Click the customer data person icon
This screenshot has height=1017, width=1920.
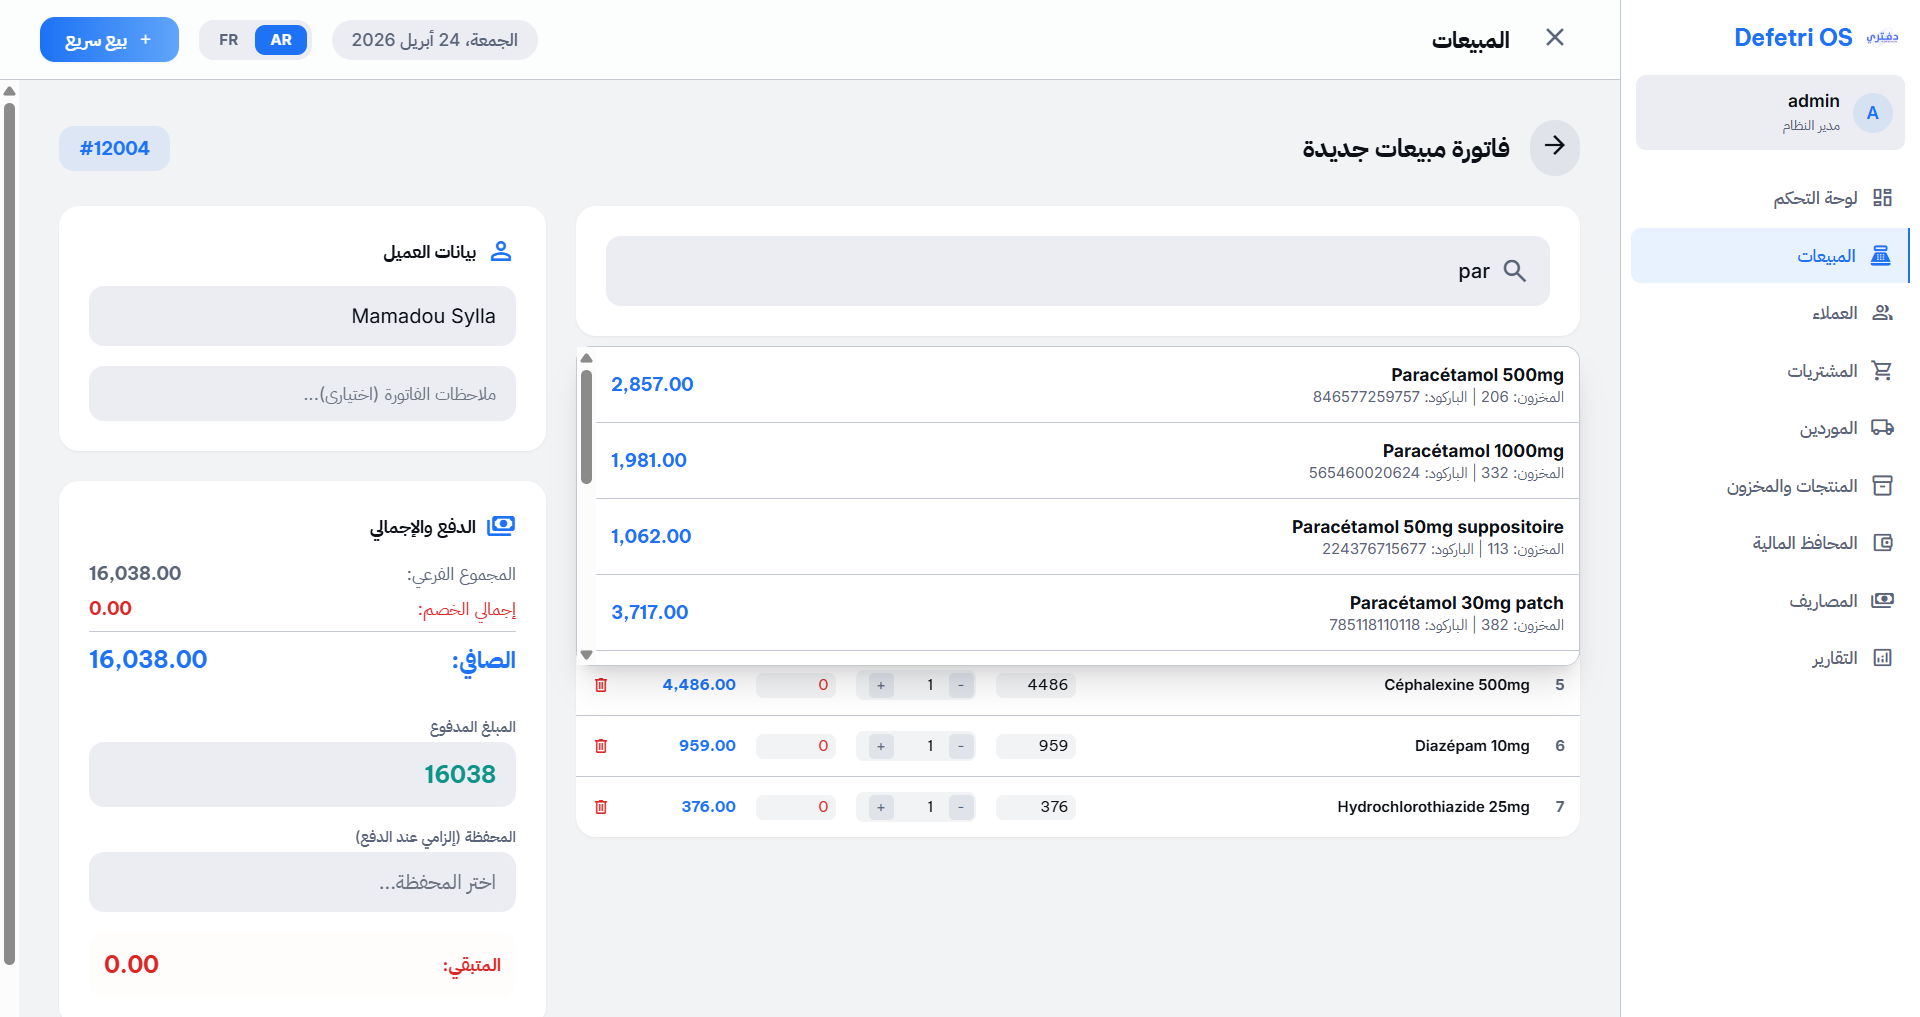point(504,252)
